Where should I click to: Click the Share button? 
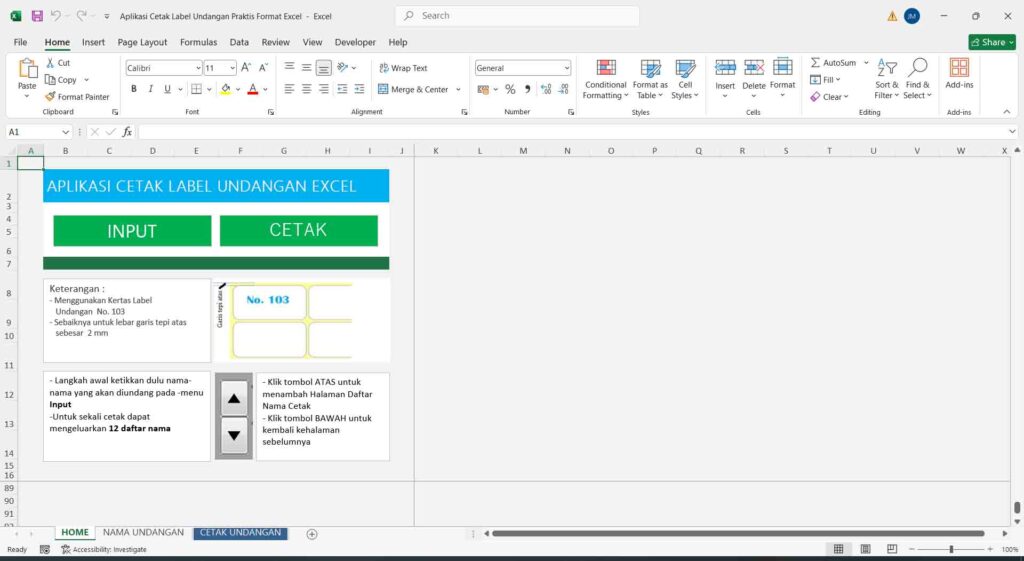992,42
